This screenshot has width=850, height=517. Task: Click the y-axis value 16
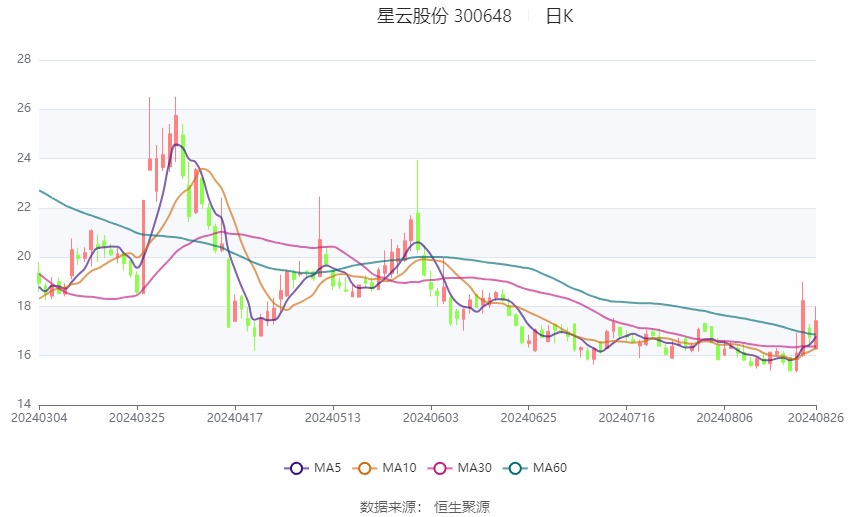(24, 355)
